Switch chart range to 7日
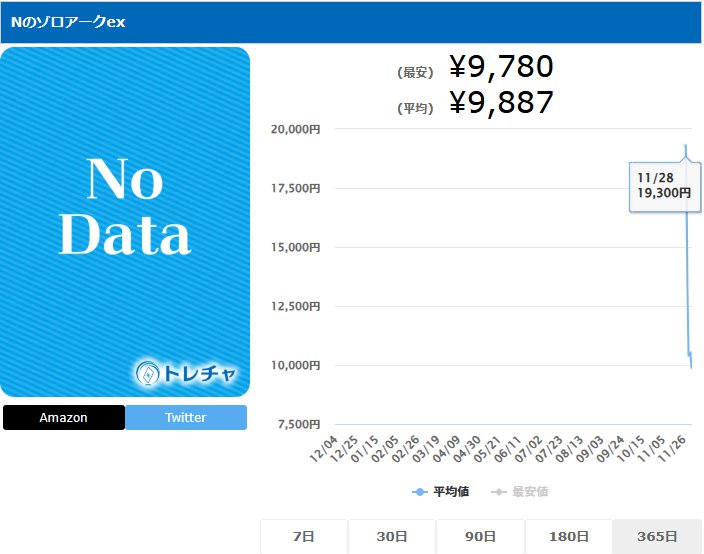The height and width of the screenshot is (554, 704). [x=304, y=536]
